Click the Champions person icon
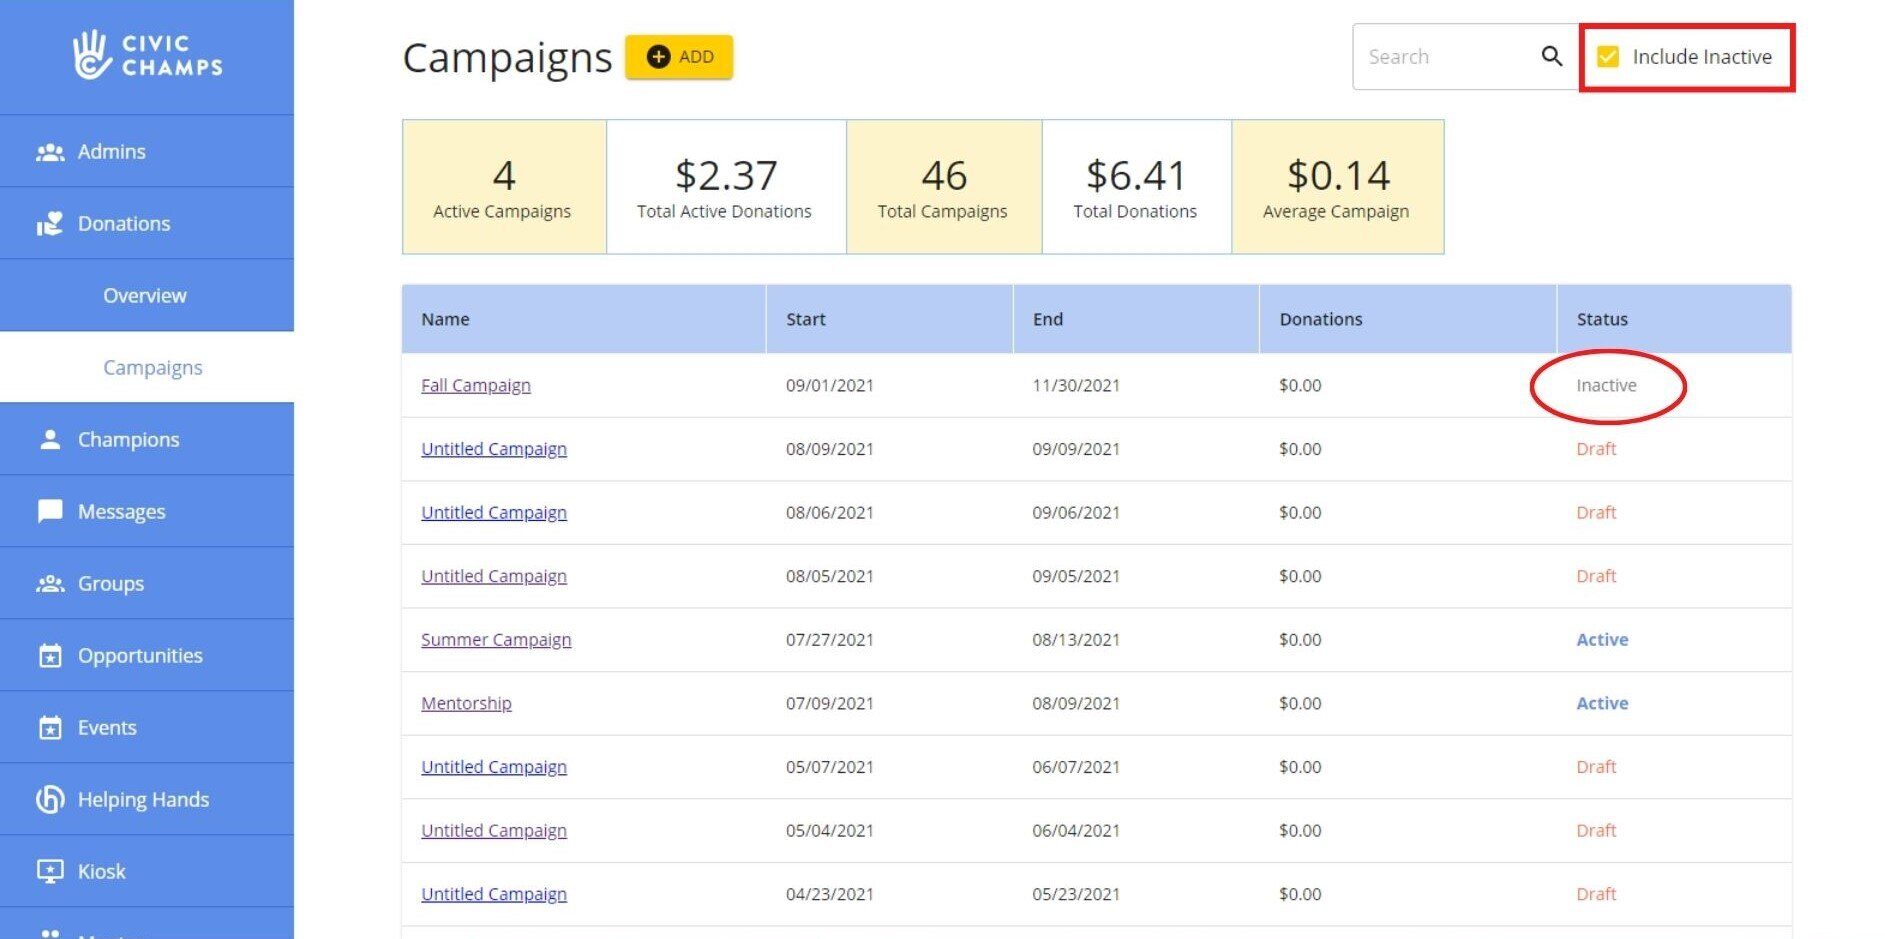Viewport: 1885px width, 939px height. tap(50, 440)
